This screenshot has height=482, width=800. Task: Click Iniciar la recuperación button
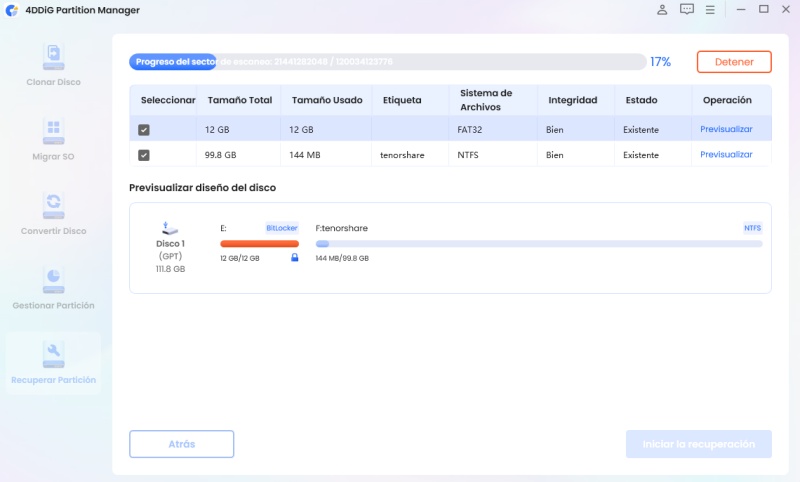[698, 444]
